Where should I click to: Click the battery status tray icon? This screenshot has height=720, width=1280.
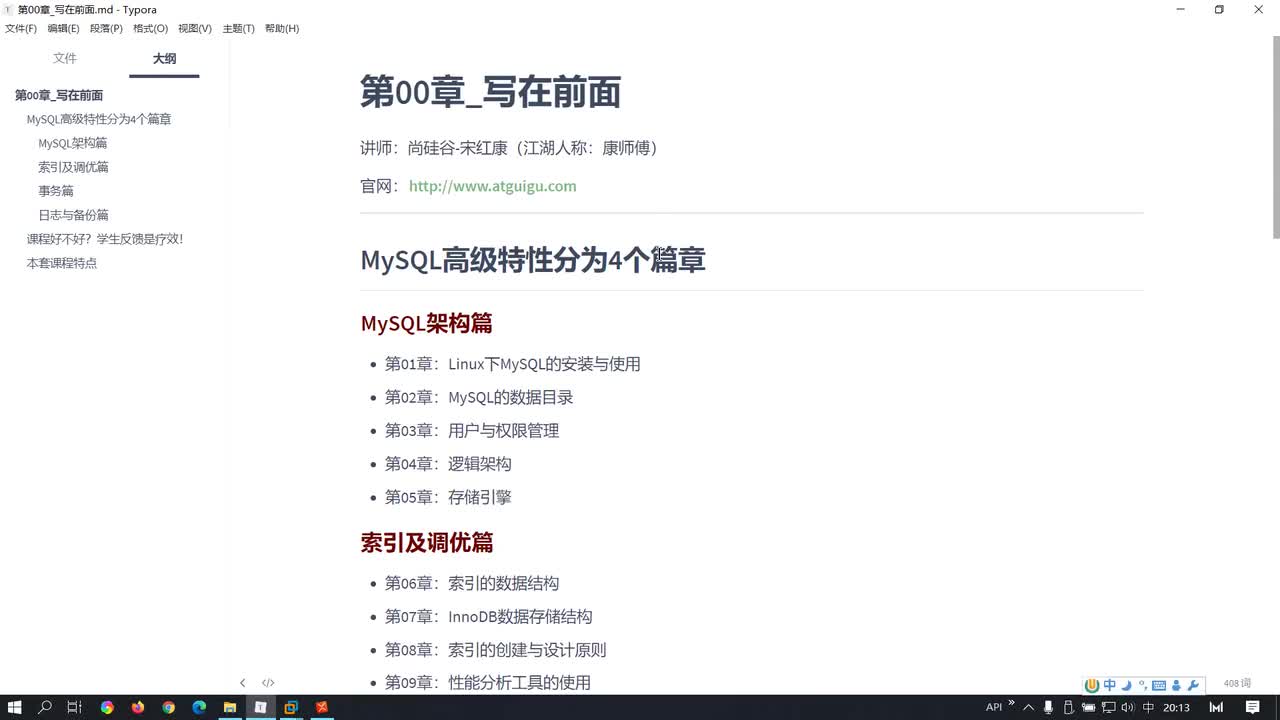point(1088,707)
